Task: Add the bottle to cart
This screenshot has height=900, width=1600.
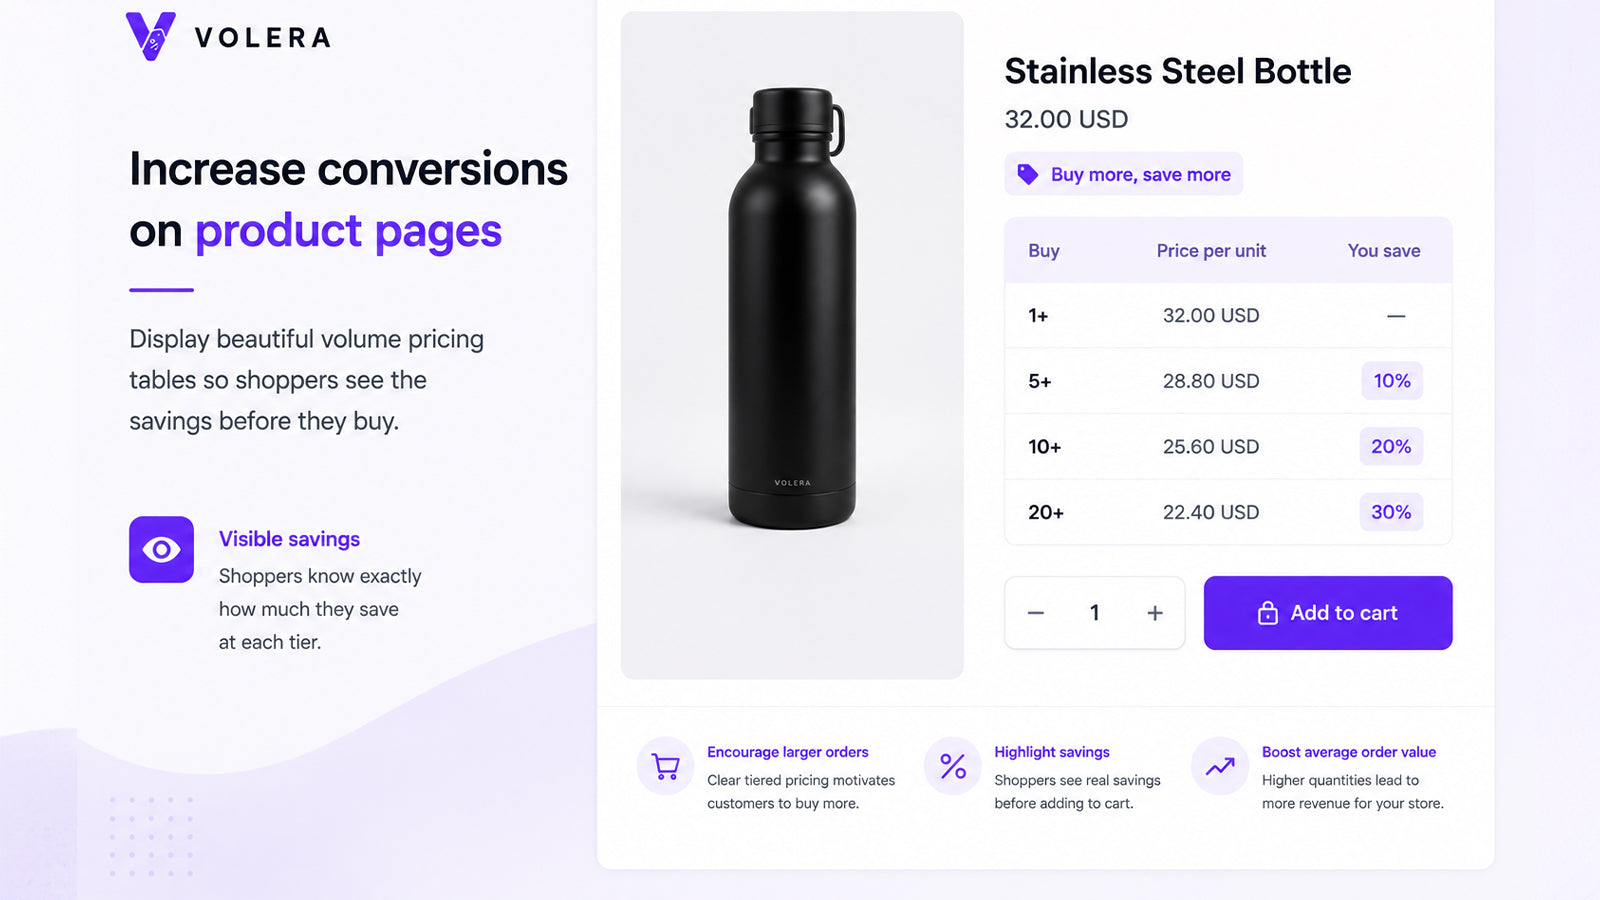Action: coord(1328,613)
